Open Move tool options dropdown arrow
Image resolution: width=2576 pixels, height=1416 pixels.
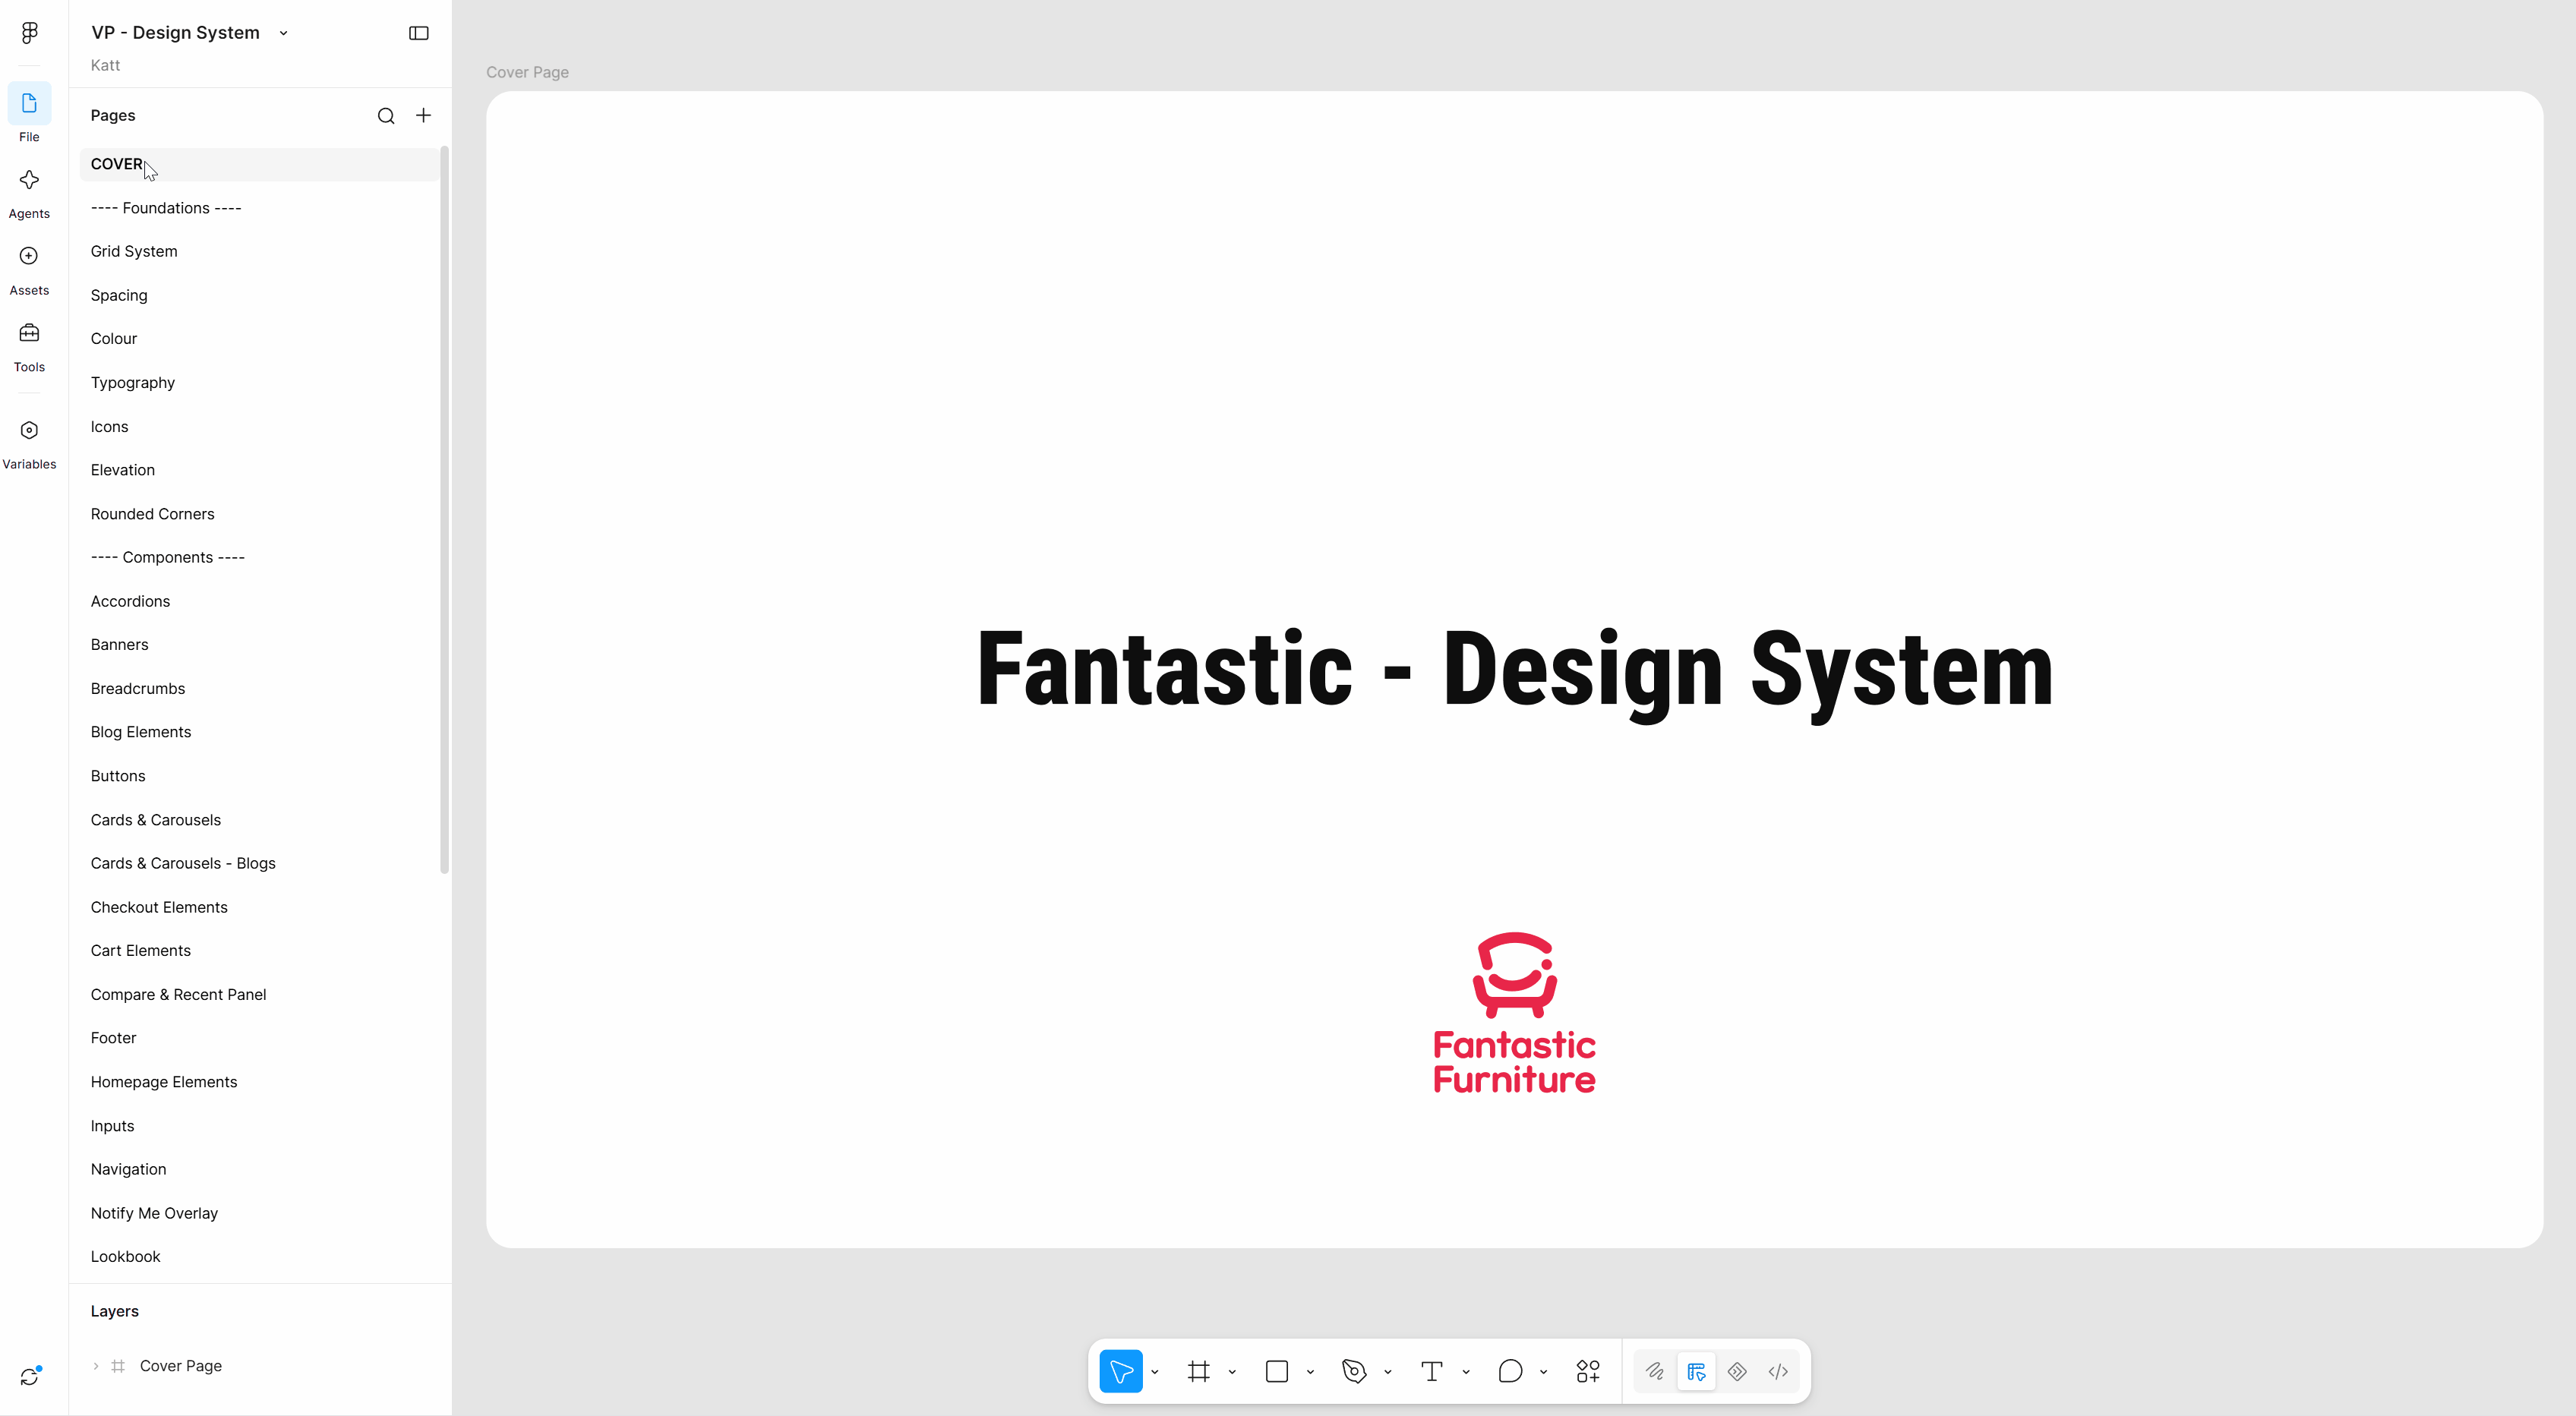(x=1155, y=1372)
